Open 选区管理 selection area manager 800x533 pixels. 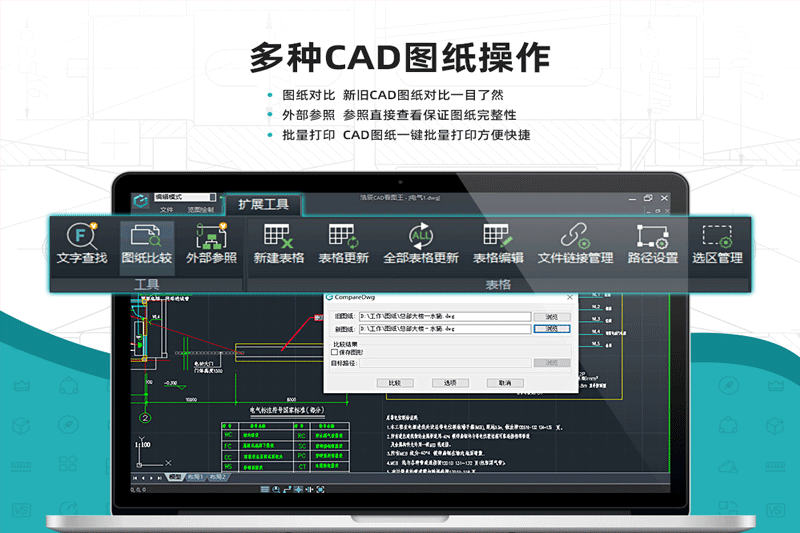click(x=717, y=245)
